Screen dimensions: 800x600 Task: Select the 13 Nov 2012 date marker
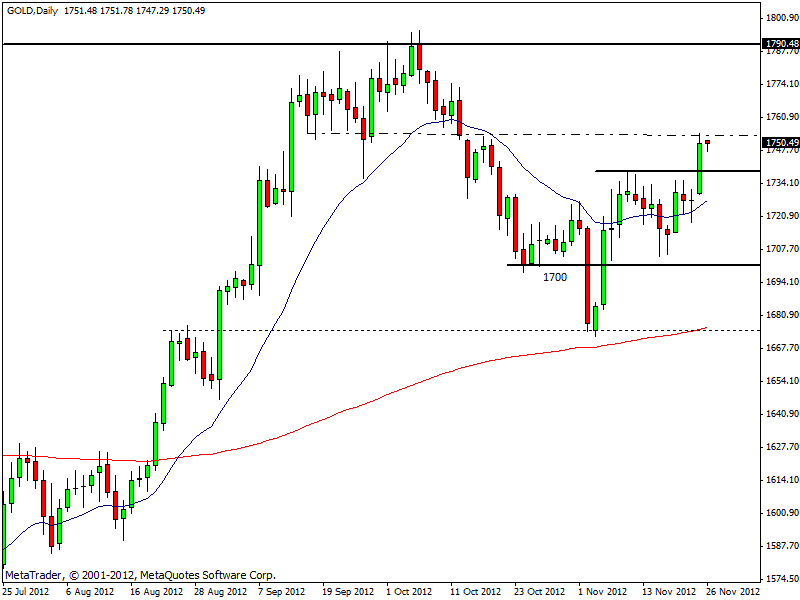[x=669, y=591]
